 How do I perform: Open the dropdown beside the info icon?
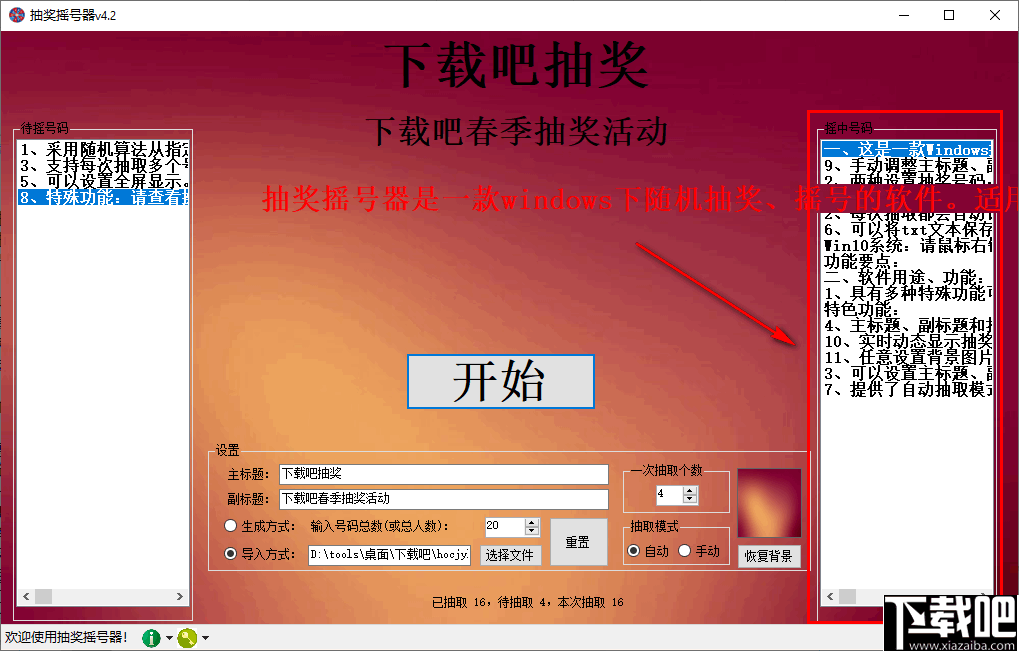click(169, 637)
